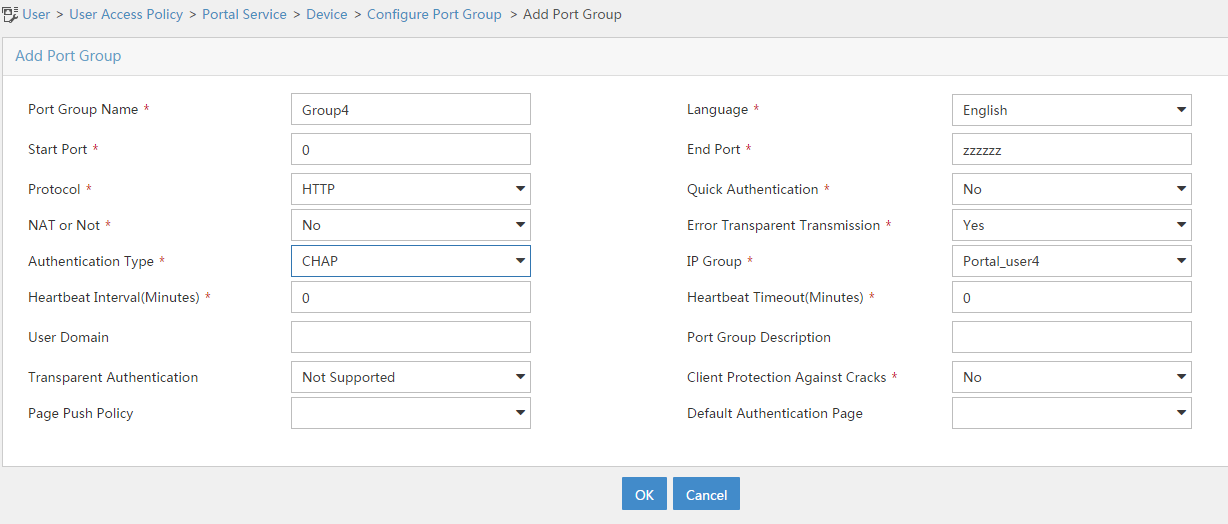
Task: Open the Transparent Authentication dropdown
Action: [411, 377]
